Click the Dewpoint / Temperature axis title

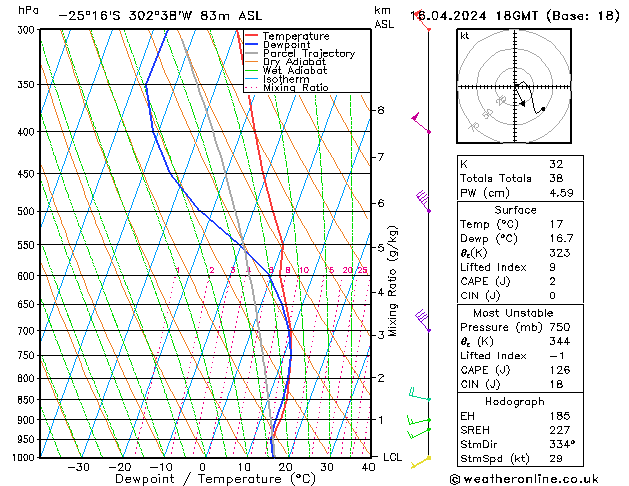tap(215, 479)
